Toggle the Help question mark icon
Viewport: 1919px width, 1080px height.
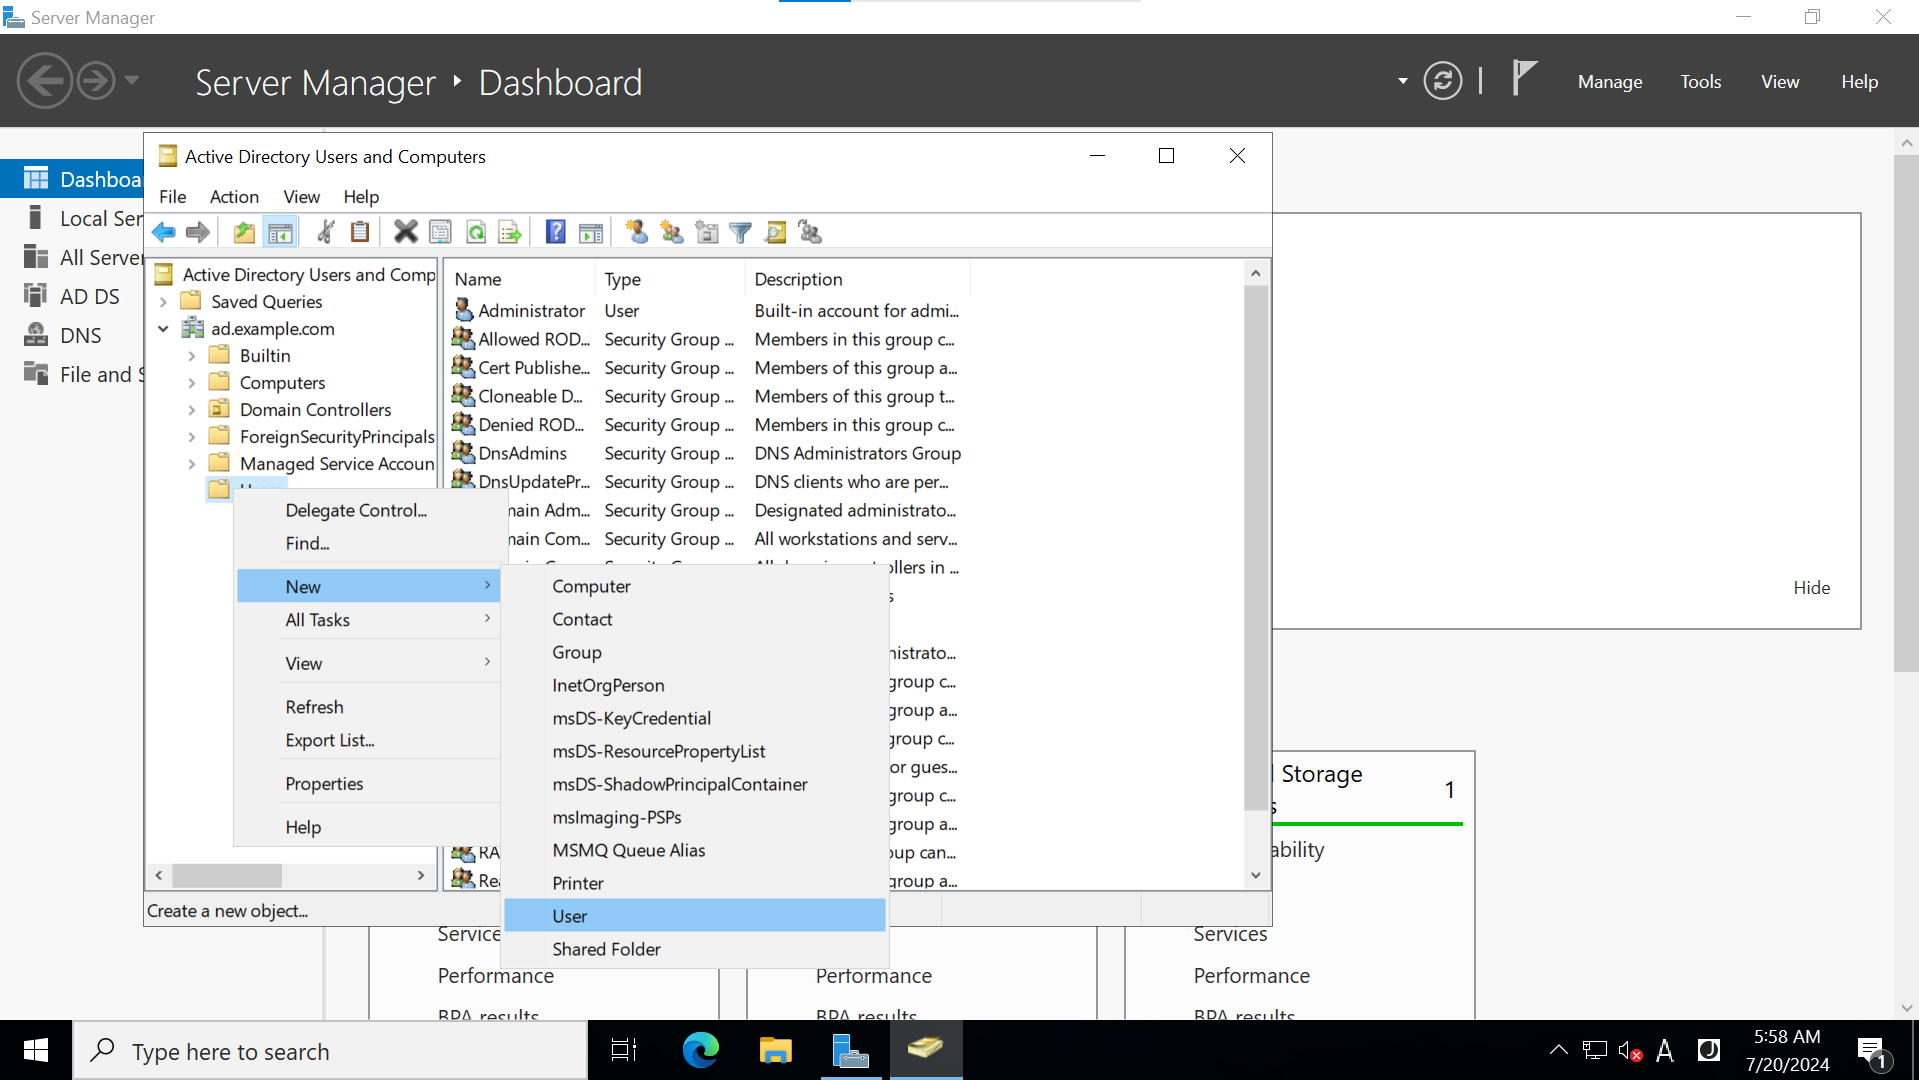(555, 231)
